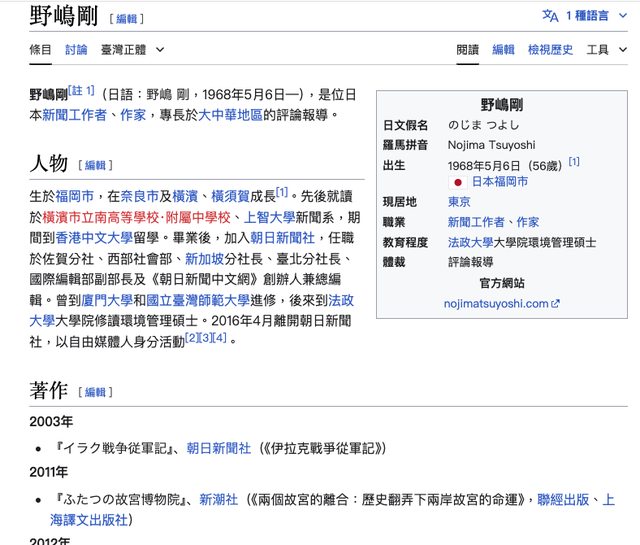Open the 日本福岡市 link in infobox

(499, 182)
